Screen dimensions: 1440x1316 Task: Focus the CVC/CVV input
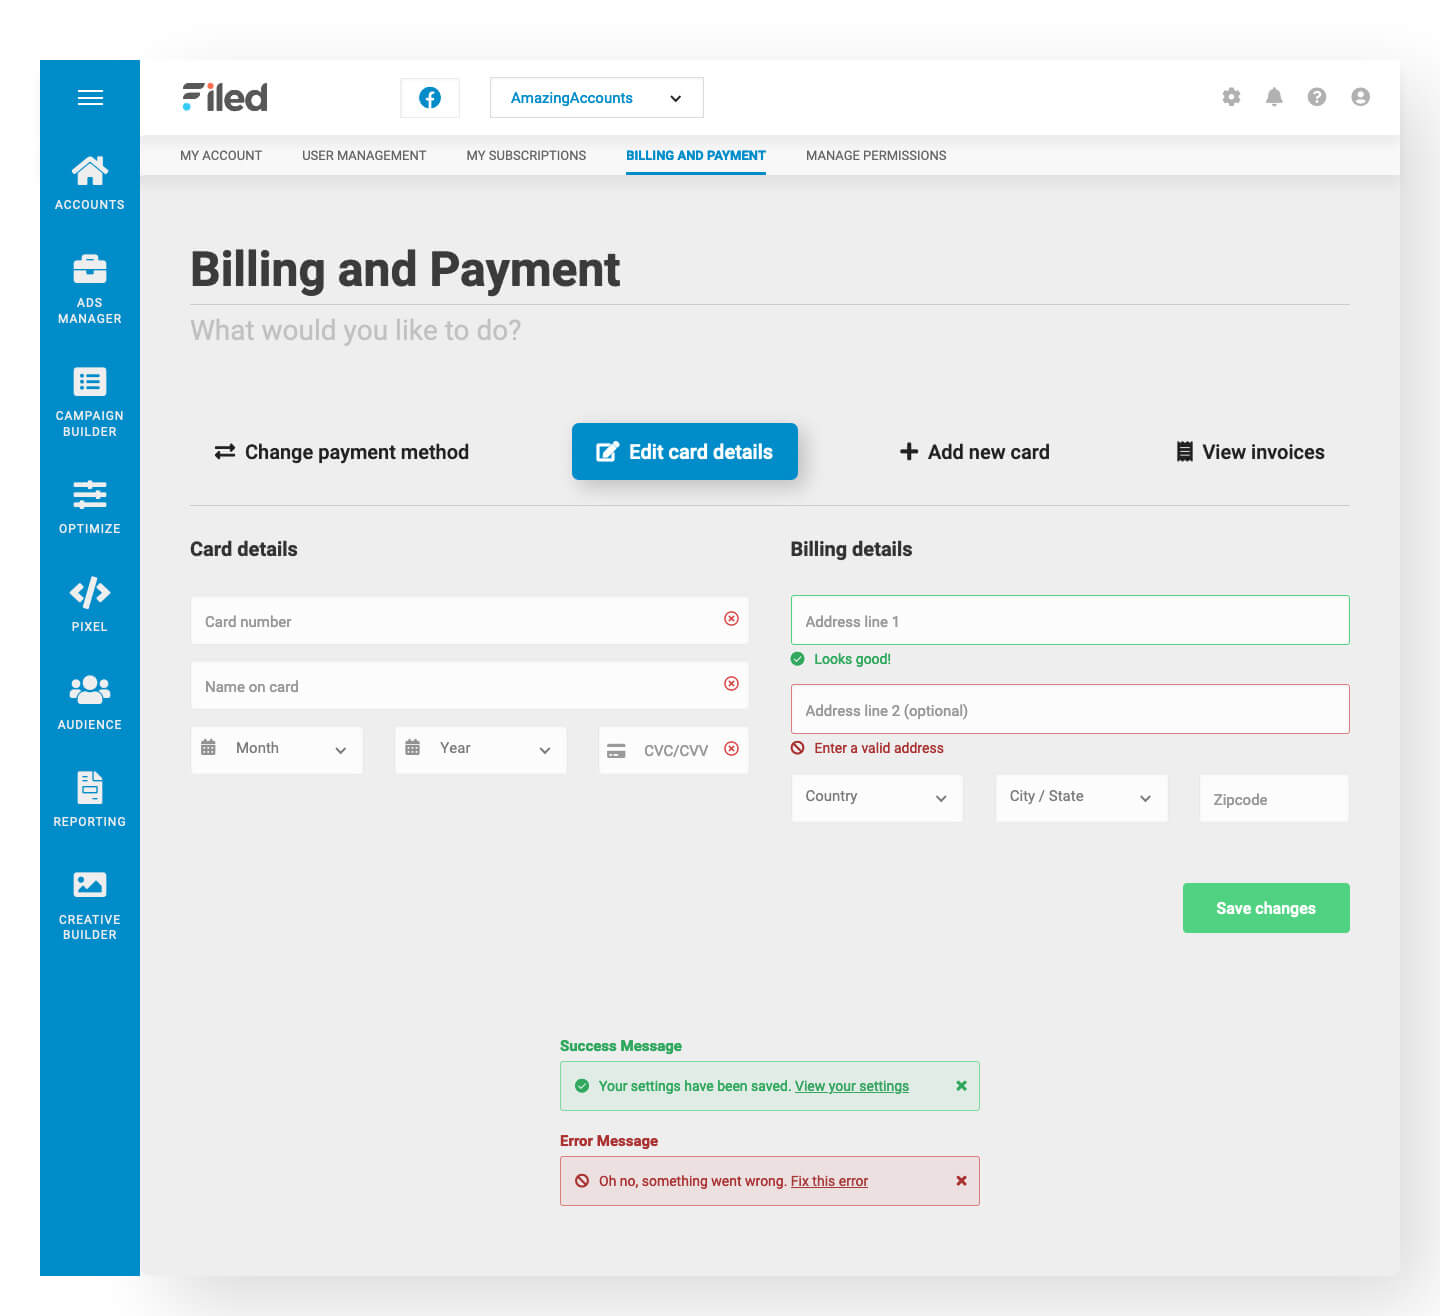(x=673, y=750)
